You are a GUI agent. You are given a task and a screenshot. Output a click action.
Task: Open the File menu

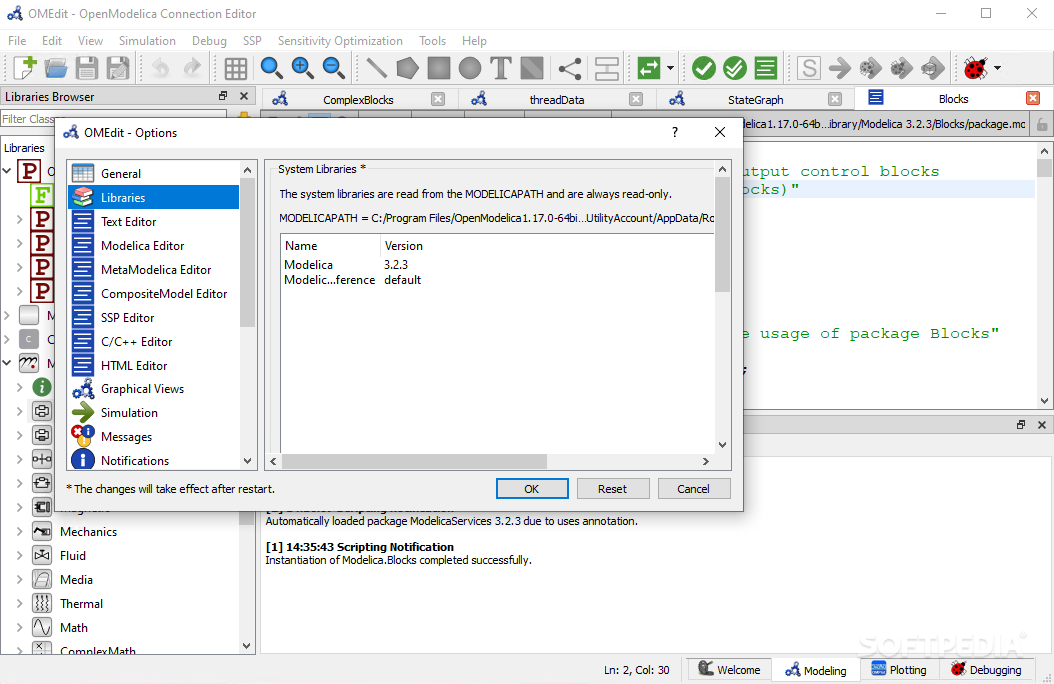[x=17, y=40]
